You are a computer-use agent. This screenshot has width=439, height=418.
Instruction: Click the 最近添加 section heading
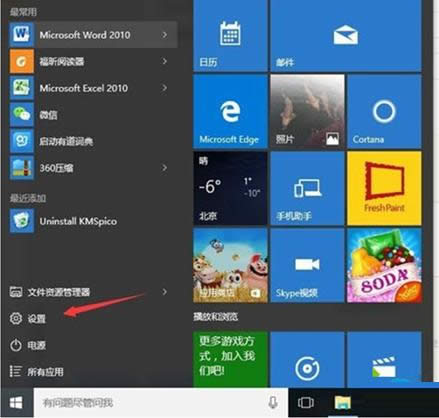click(28, 198)
